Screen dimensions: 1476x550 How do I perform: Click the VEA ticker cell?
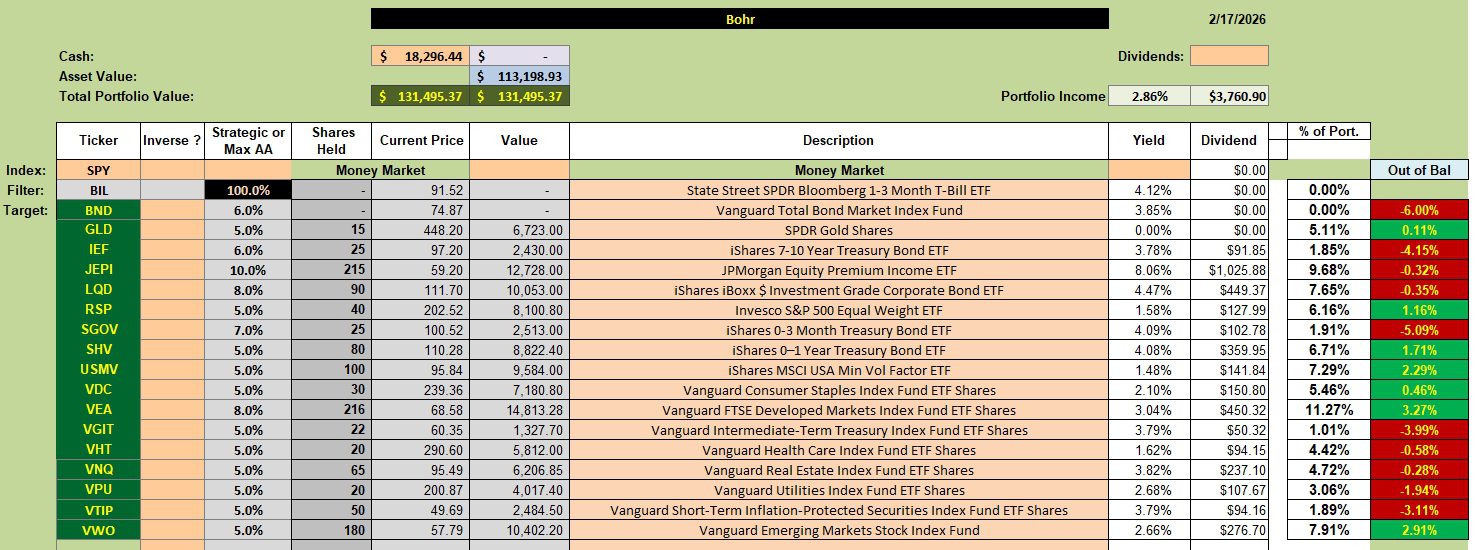click(98, 410)
